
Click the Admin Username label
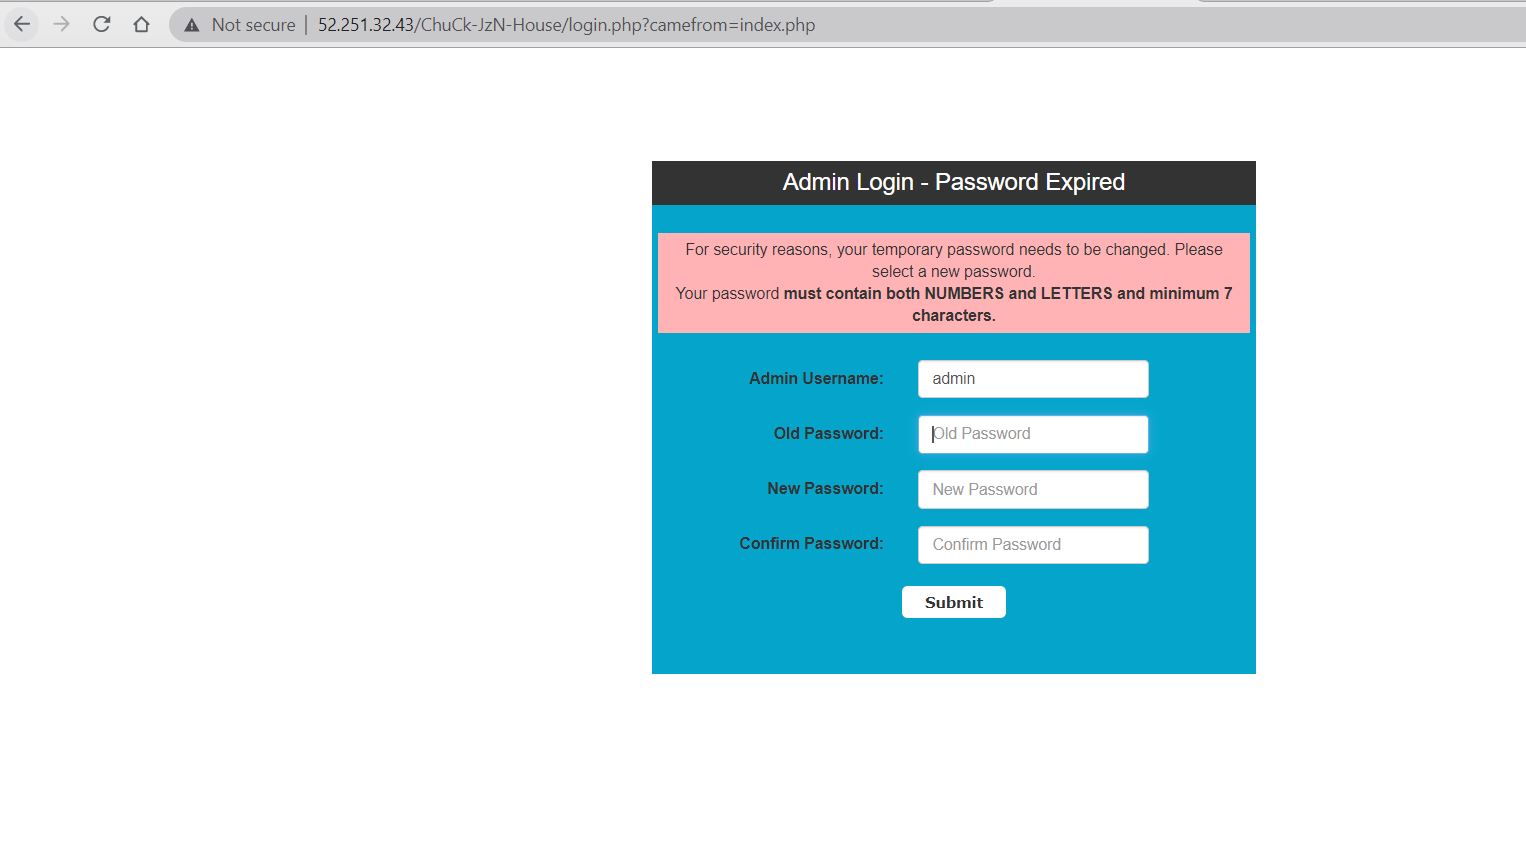pos(816,378)
